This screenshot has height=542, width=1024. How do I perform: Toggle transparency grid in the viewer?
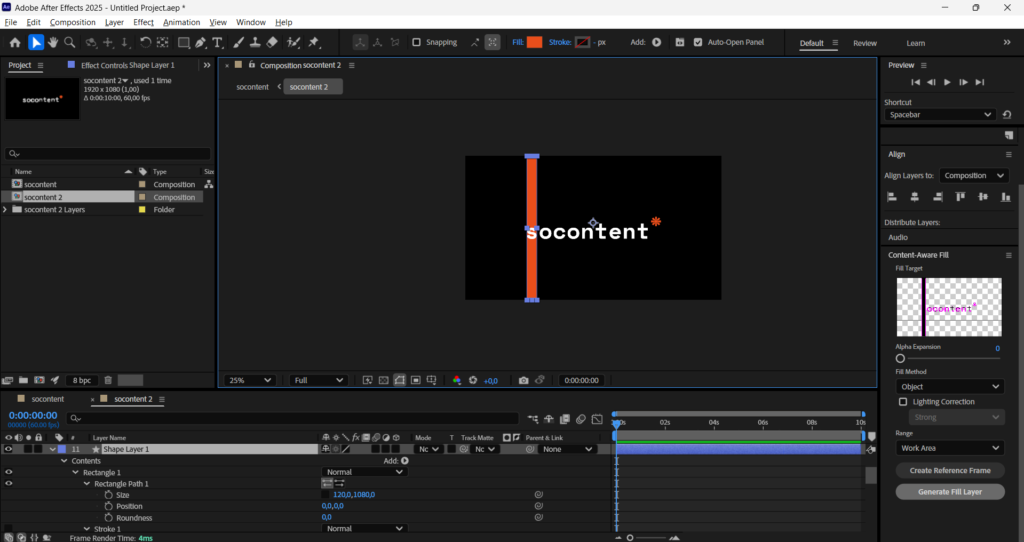(383, 380)
